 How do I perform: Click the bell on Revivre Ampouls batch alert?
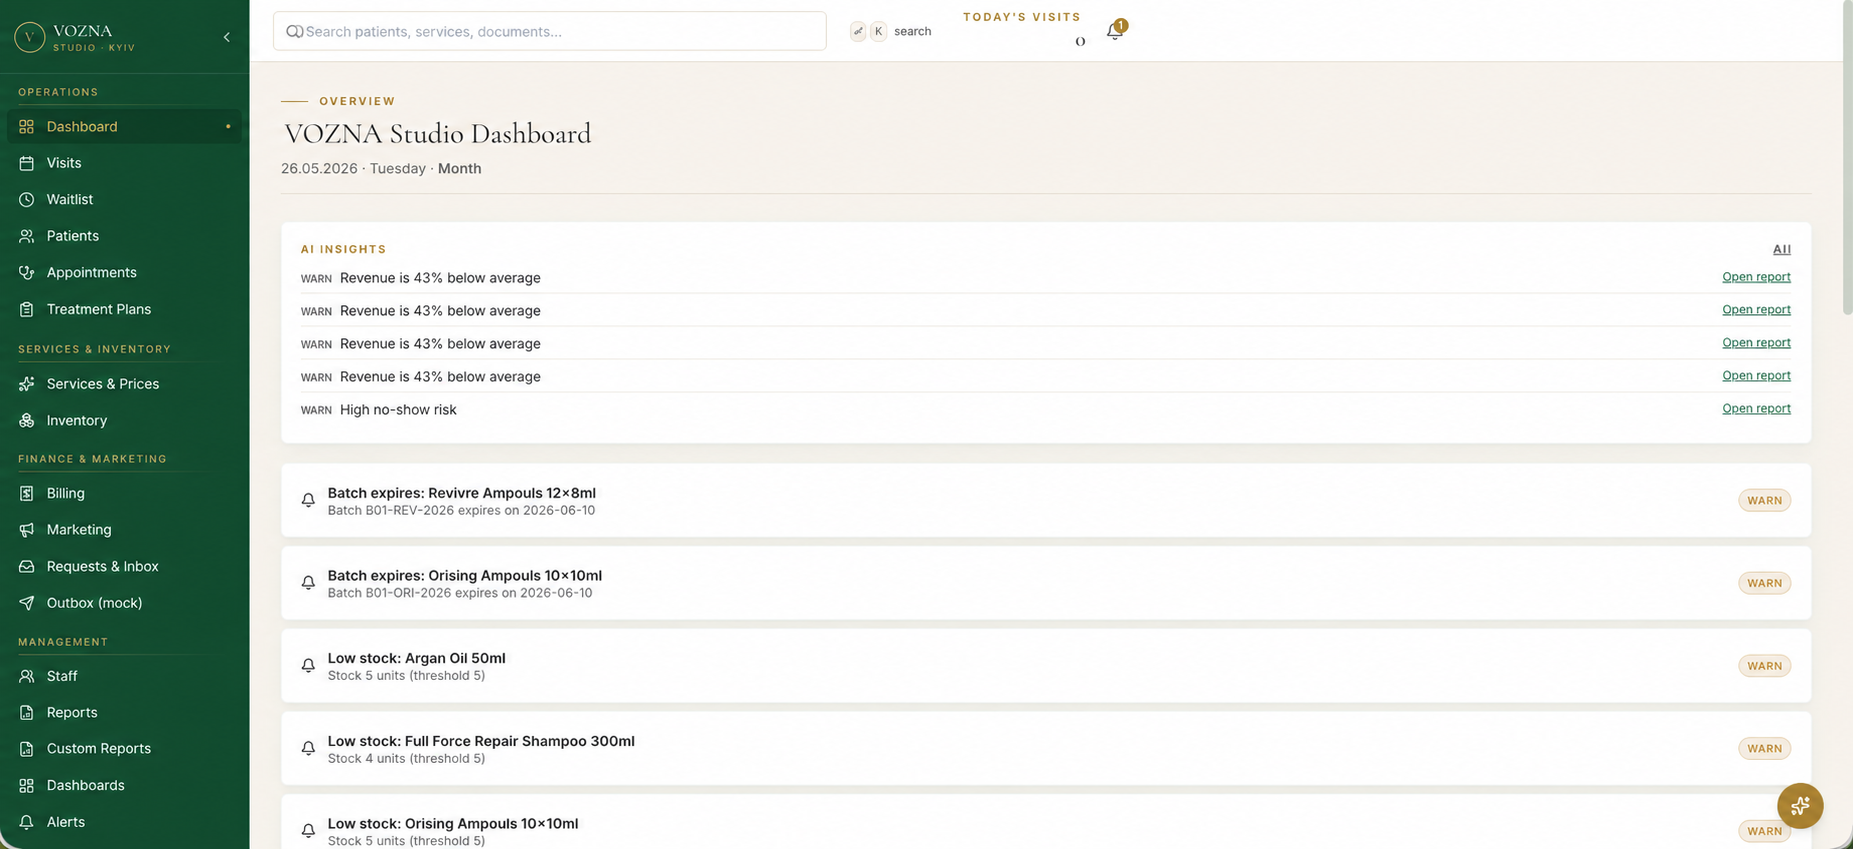pos(308,500)
